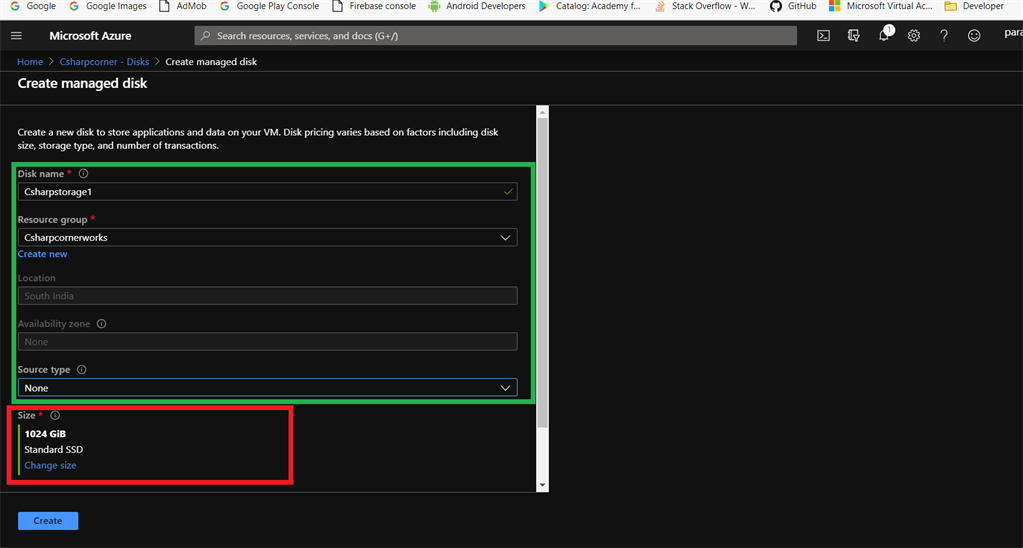Click the form scrollbar up arrow
1023x548 pixels.
542,112
